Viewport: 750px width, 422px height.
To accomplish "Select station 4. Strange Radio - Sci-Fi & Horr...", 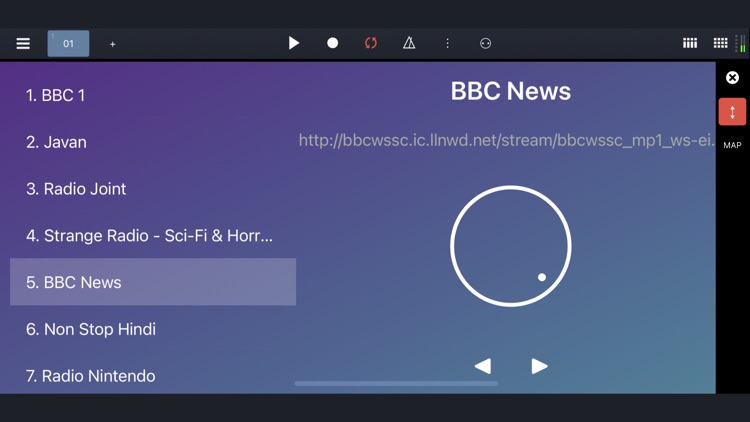I will click(153, 235).
